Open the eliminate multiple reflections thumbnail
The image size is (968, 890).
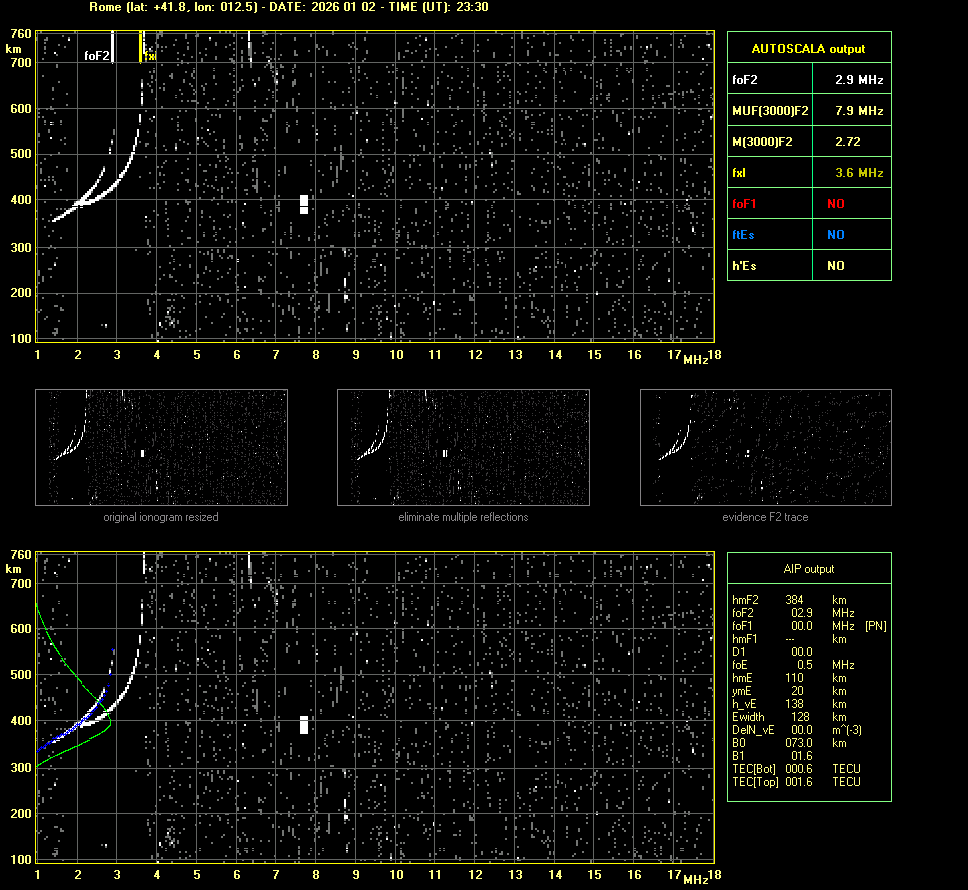pyautogui.click(x=463, y=447)
